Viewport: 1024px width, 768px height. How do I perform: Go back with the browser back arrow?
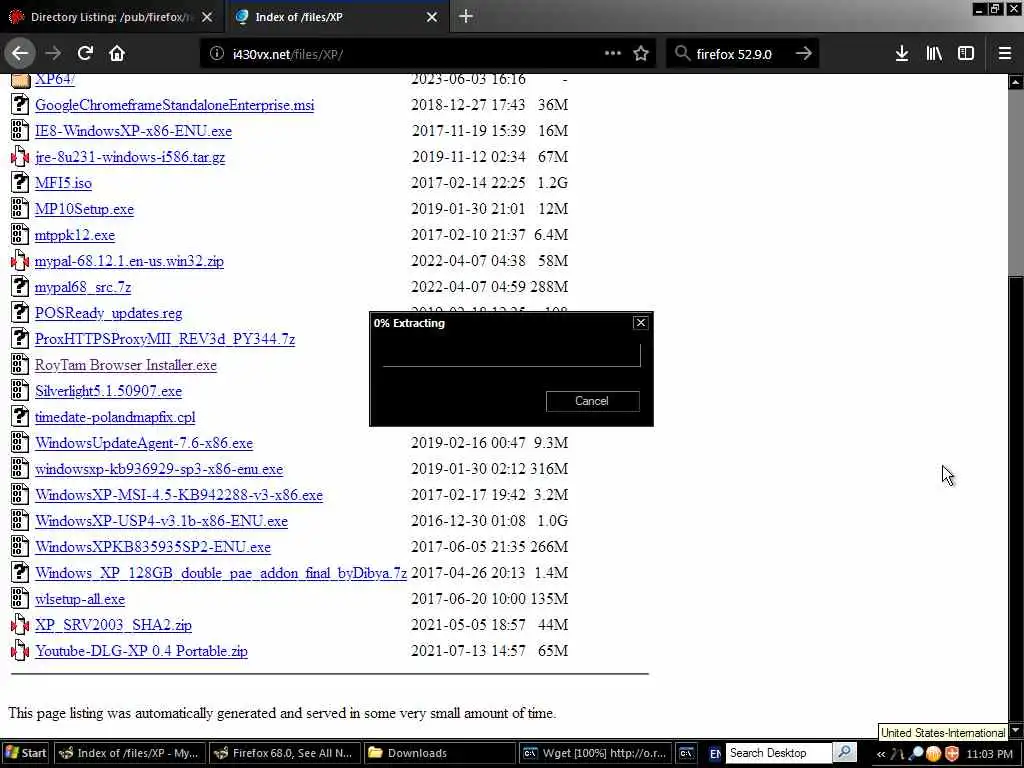point(20,54)
